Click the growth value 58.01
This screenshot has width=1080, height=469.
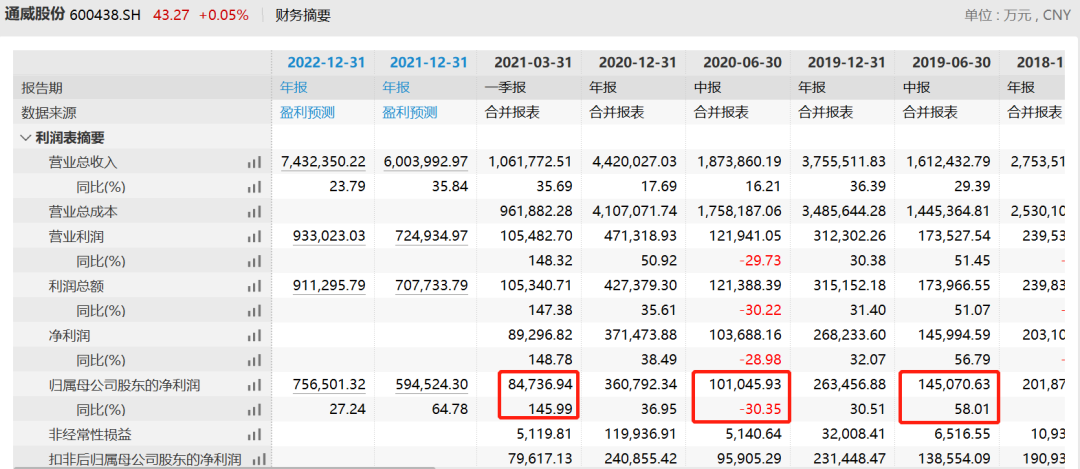click(975, 410)
